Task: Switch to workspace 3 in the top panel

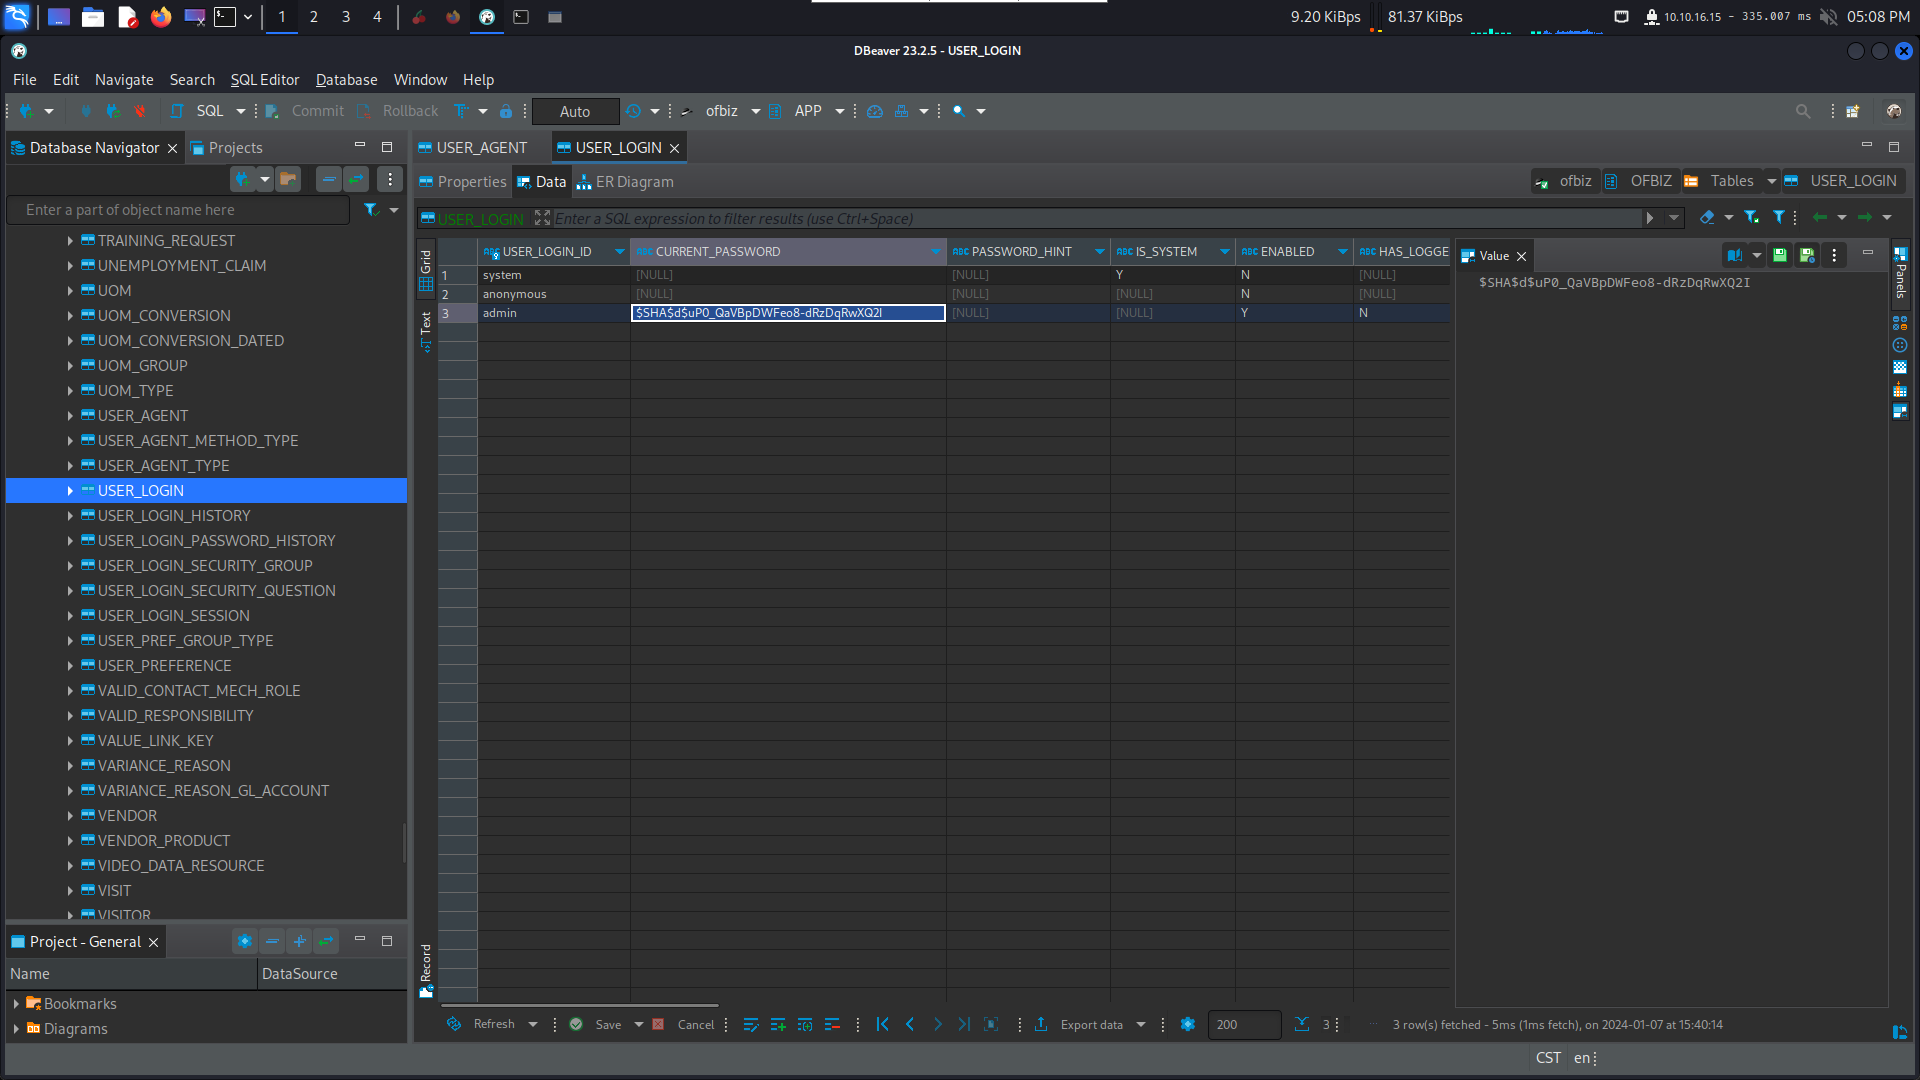Action: 346,17
